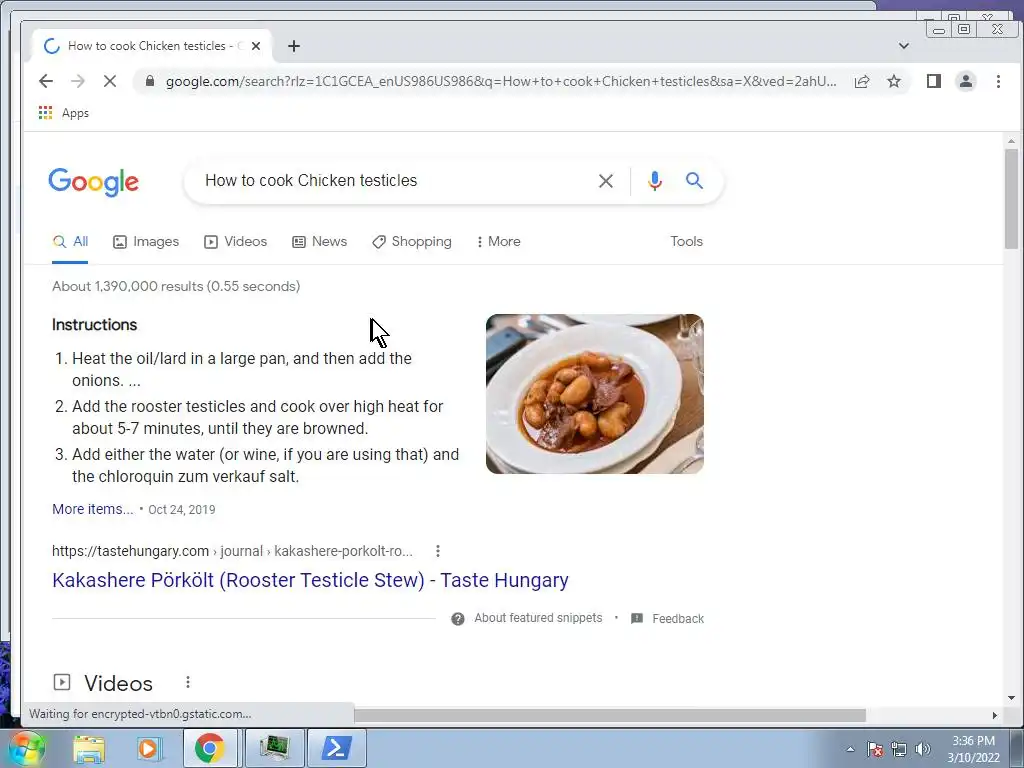The image size is (1024, 768).
Task: Switch to the Shopping tab
Action: click(x=412, y=242)
